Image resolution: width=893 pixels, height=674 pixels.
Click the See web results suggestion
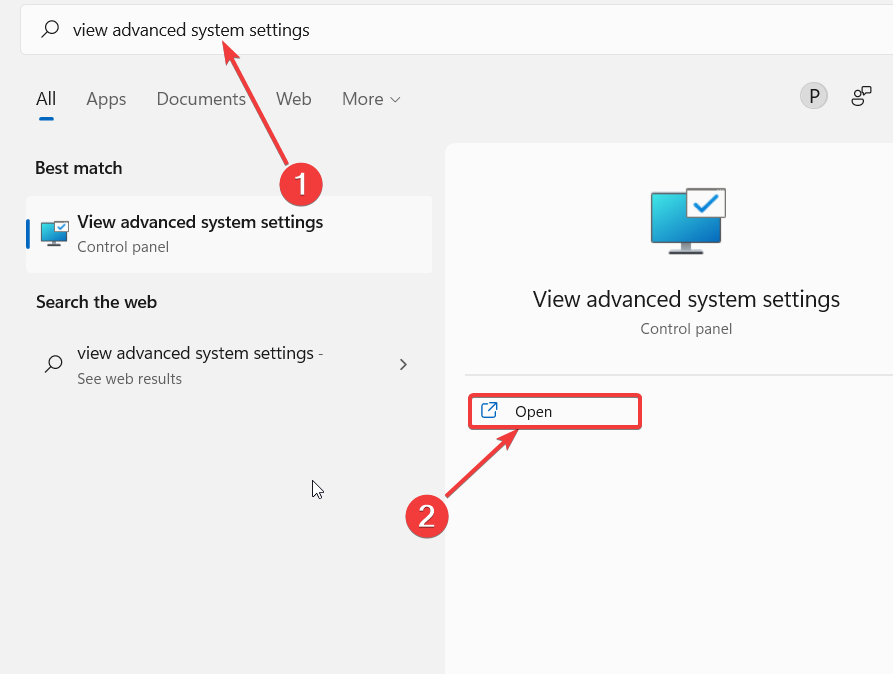point(131,378)
